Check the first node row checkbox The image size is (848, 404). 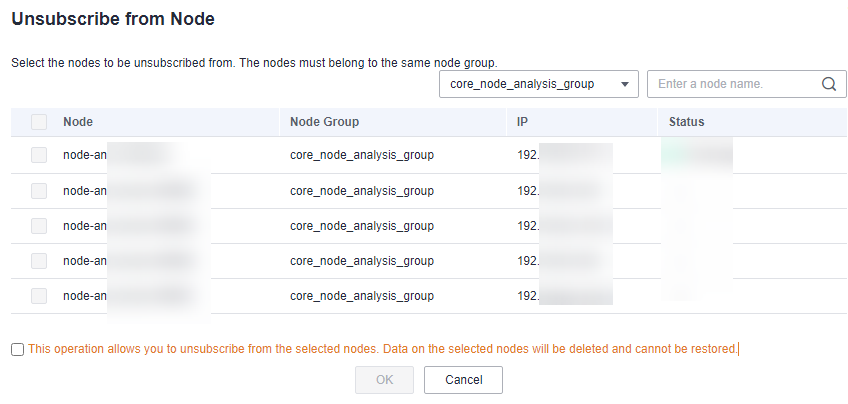39,155
